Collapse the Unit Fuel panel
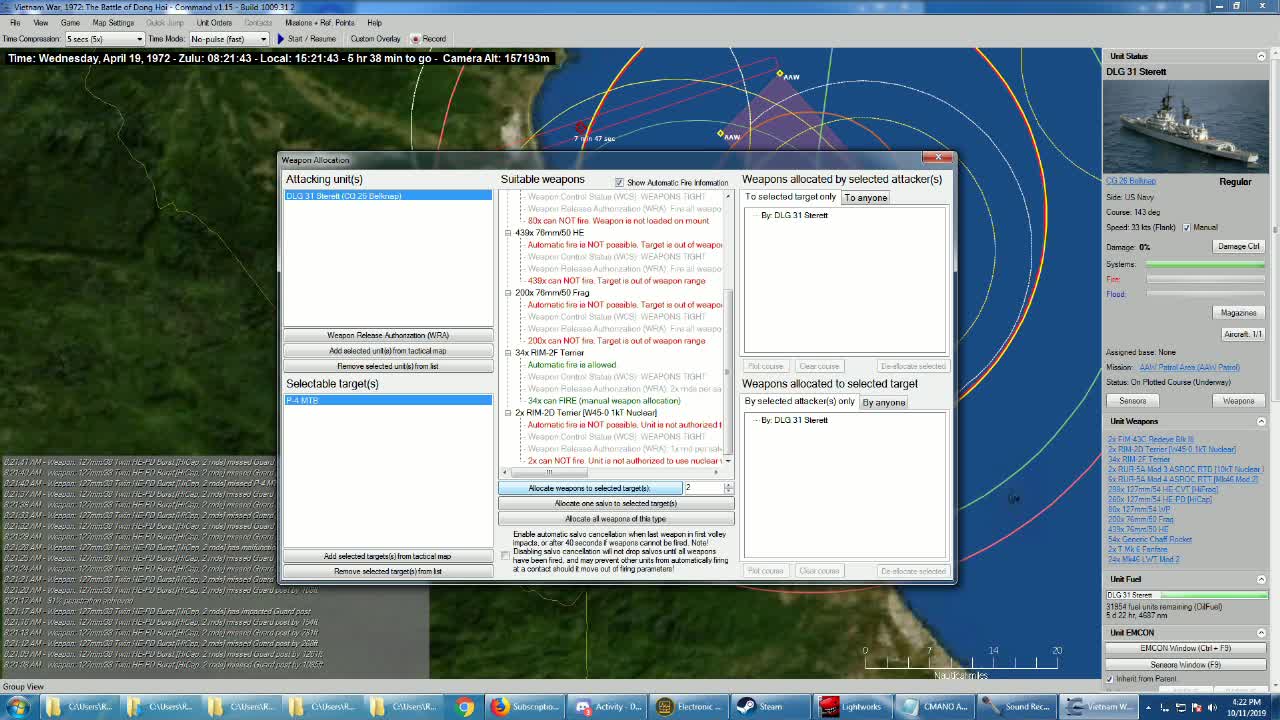The image size is (1280, 720). (x=1261, y=579)
